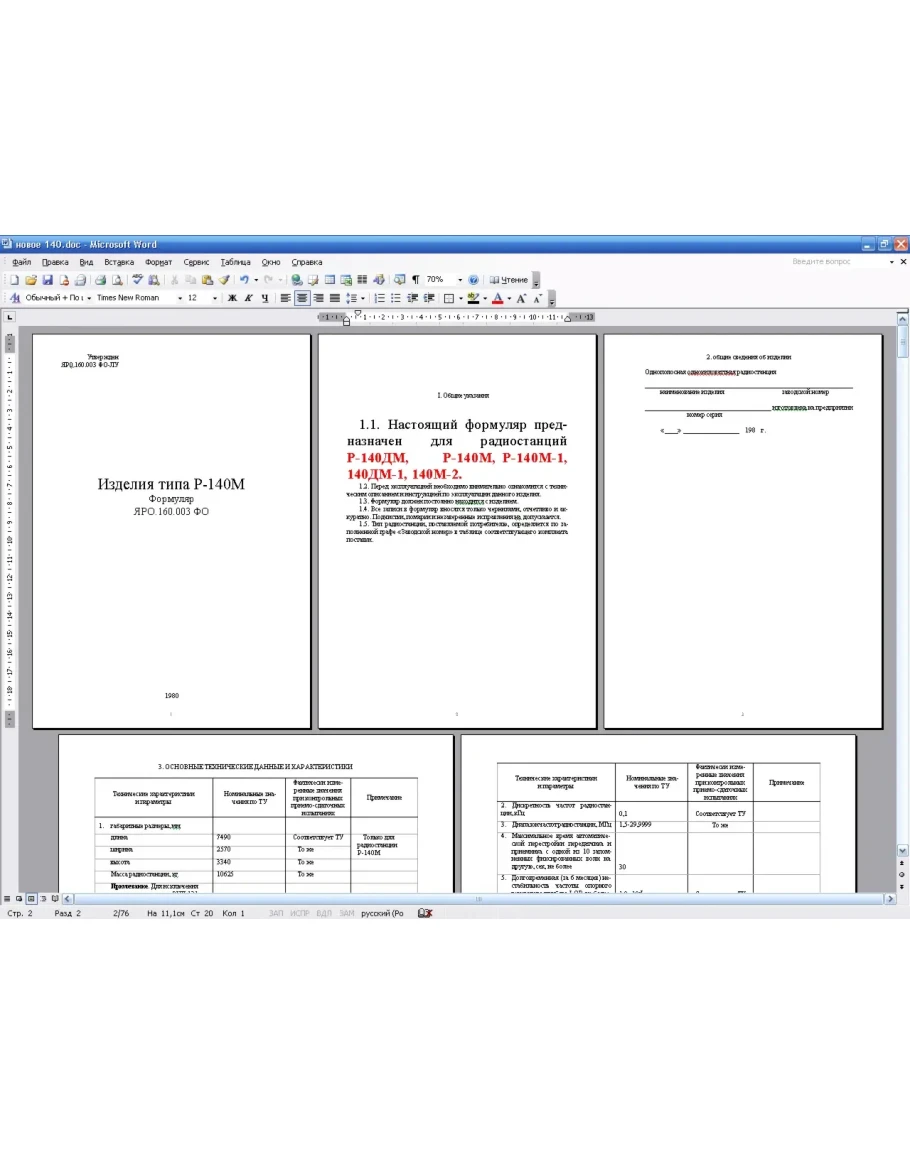Click the Undo arrow icon

[x=244, y=280]
